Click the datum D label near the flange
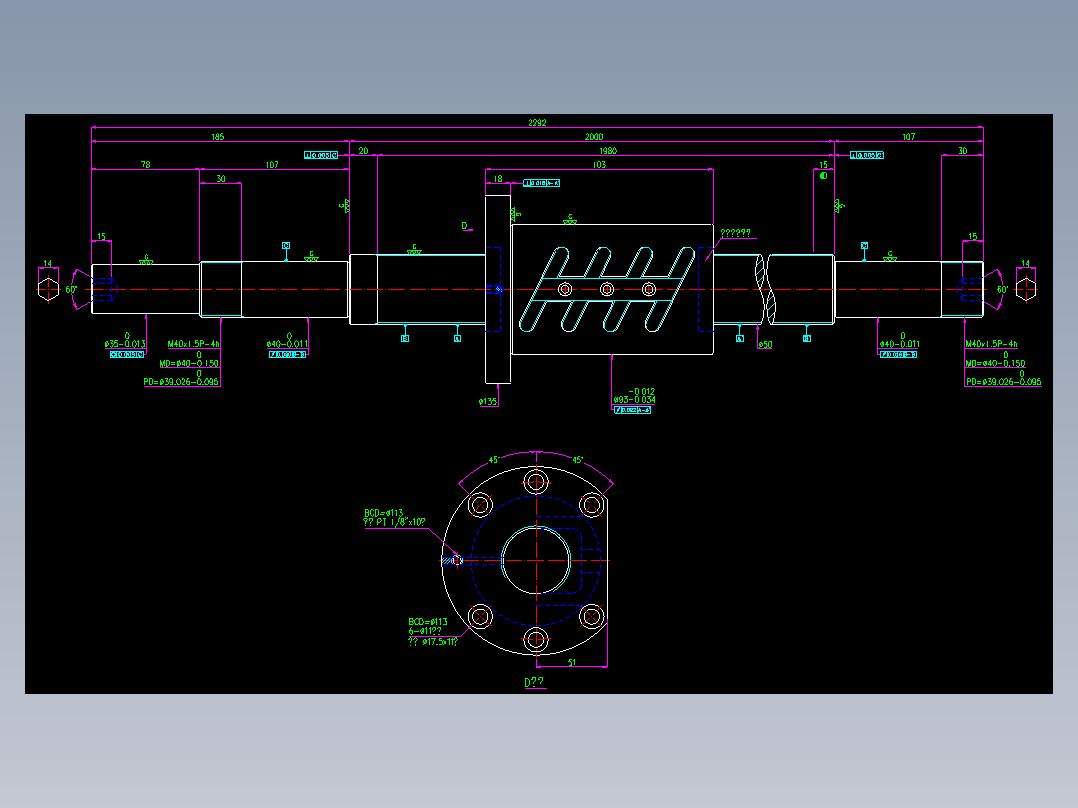Viewport: 1078px width, 808px height. point(464,226)
